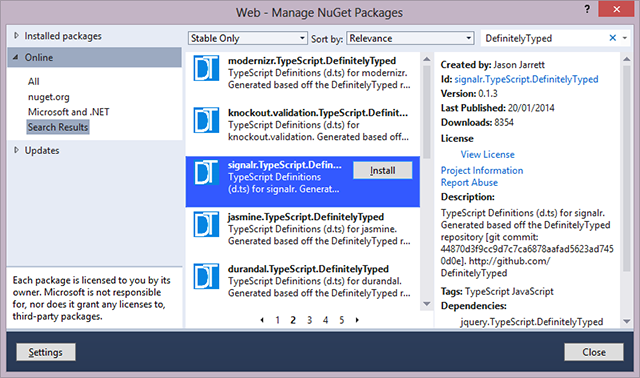Open the search box history dropdown arrow
The height and width of the screenshot is (378, 640).
click(x=624, y=38)
